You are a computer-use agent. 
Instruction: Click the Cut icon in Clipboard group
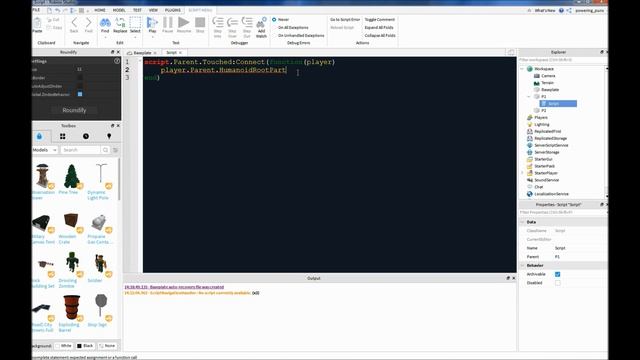click(53, 20)
